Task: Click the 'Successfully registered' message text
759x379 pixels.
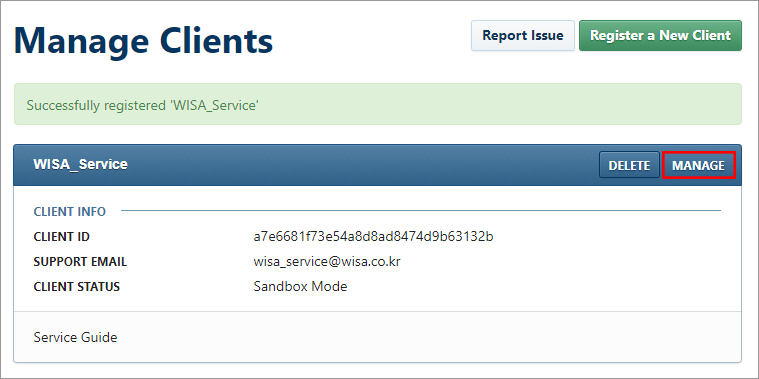Action: tap(142, 105)
